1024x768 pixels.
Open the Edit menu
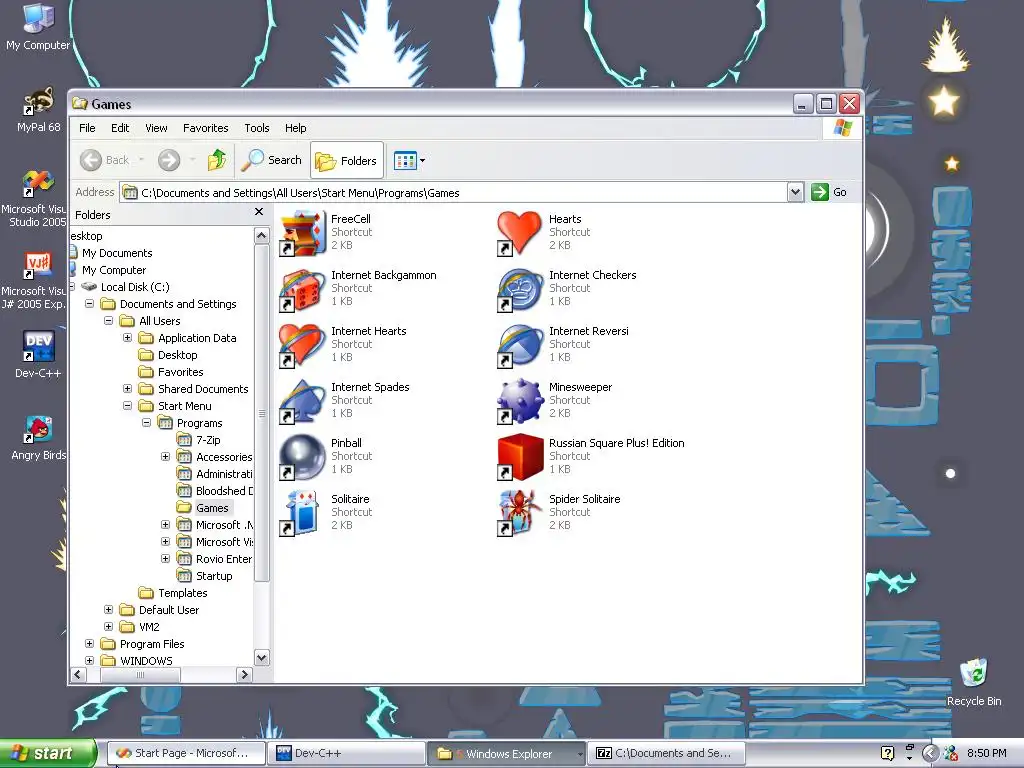point(120,128)
